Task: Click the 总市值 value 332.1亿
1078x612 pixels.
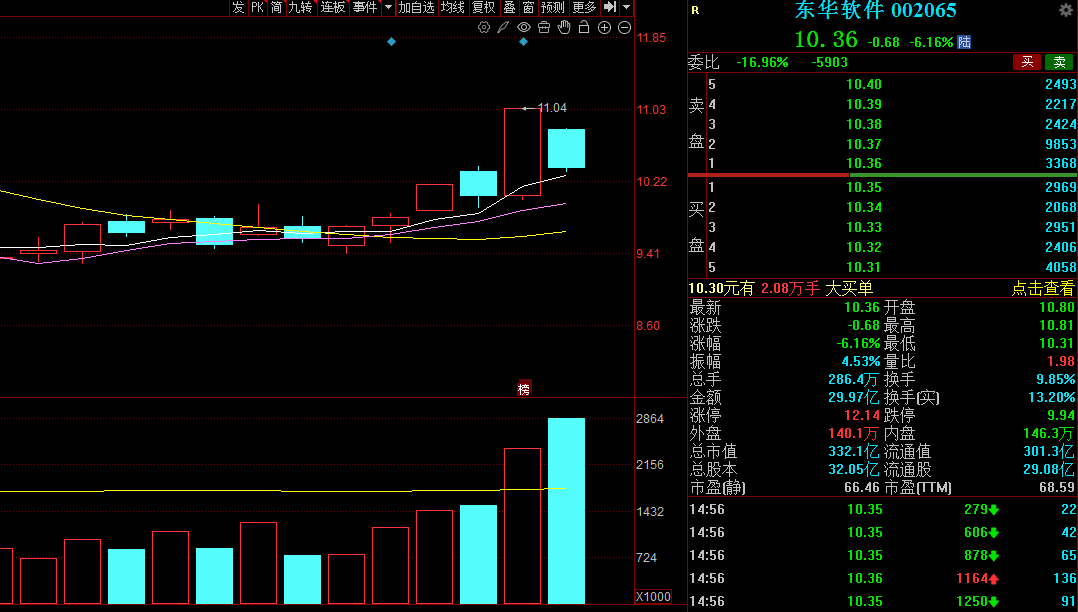Action: 853,452
